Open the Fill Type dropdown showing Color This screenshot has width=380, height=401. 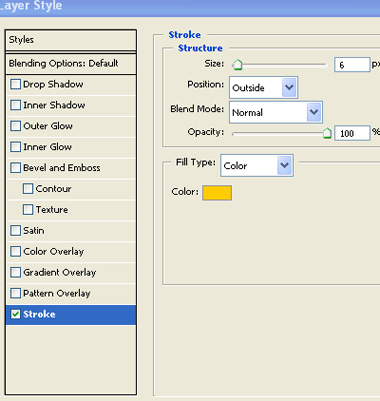tap(257, 165)
